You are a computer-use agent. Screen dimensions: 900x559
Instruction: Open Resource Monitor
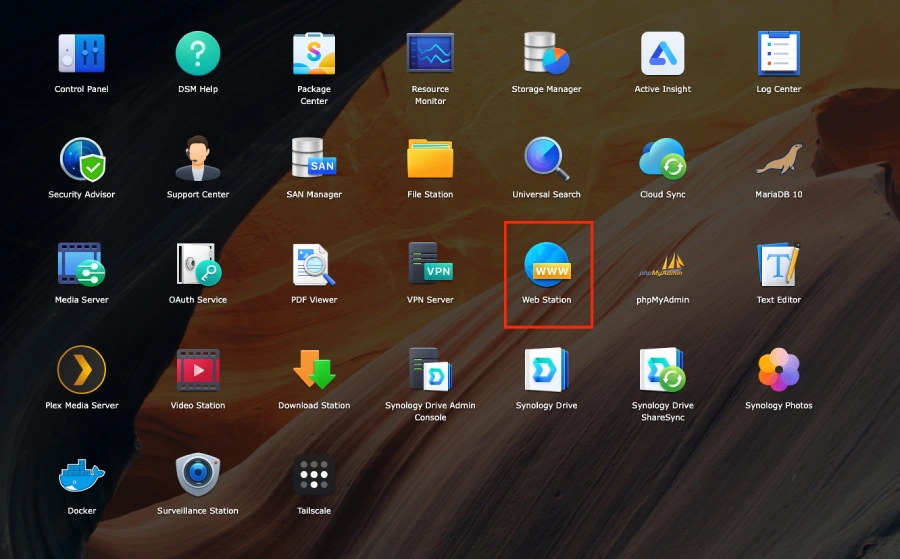point(430,53)
